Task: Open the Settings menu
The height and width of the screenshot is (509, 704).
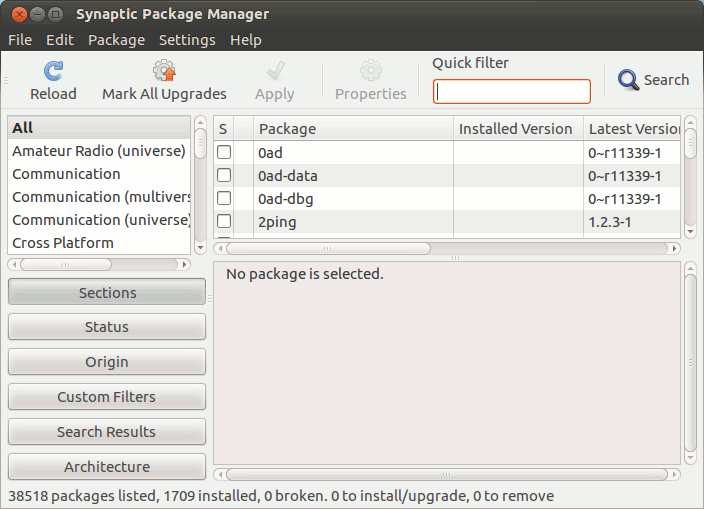Action: tap(187, 40)
